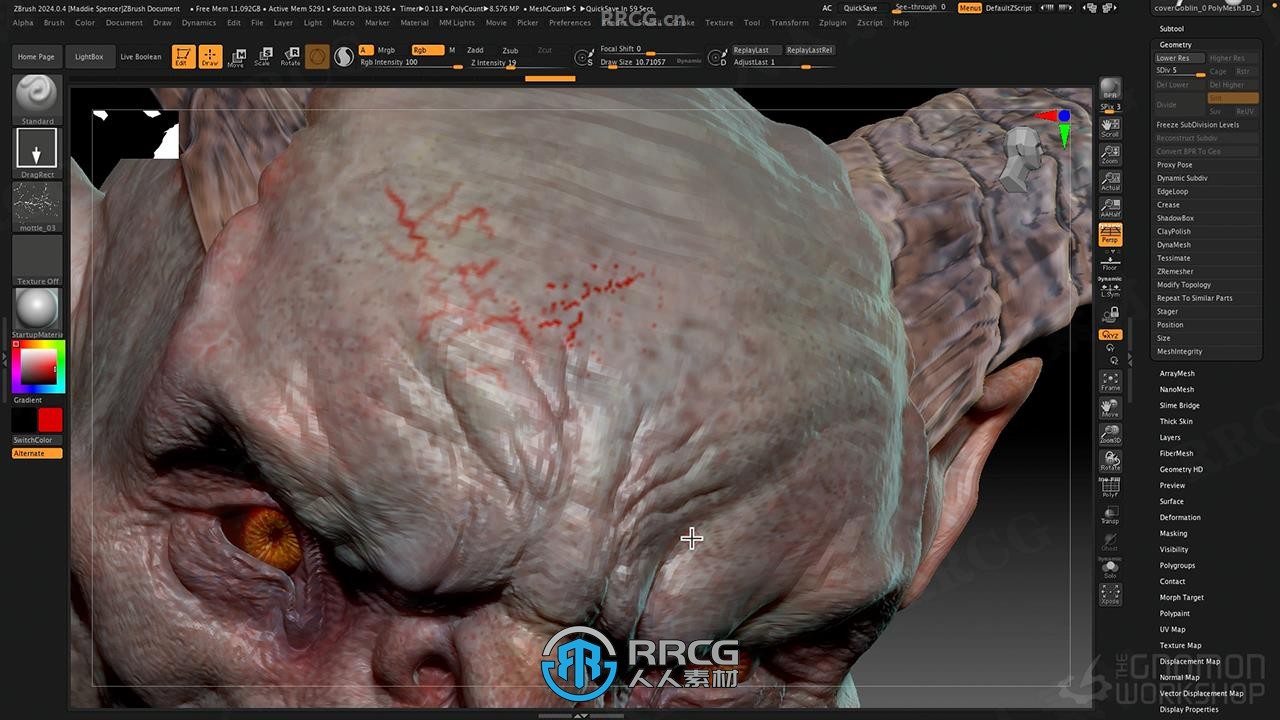Open the Material menu

pos(414,22)
